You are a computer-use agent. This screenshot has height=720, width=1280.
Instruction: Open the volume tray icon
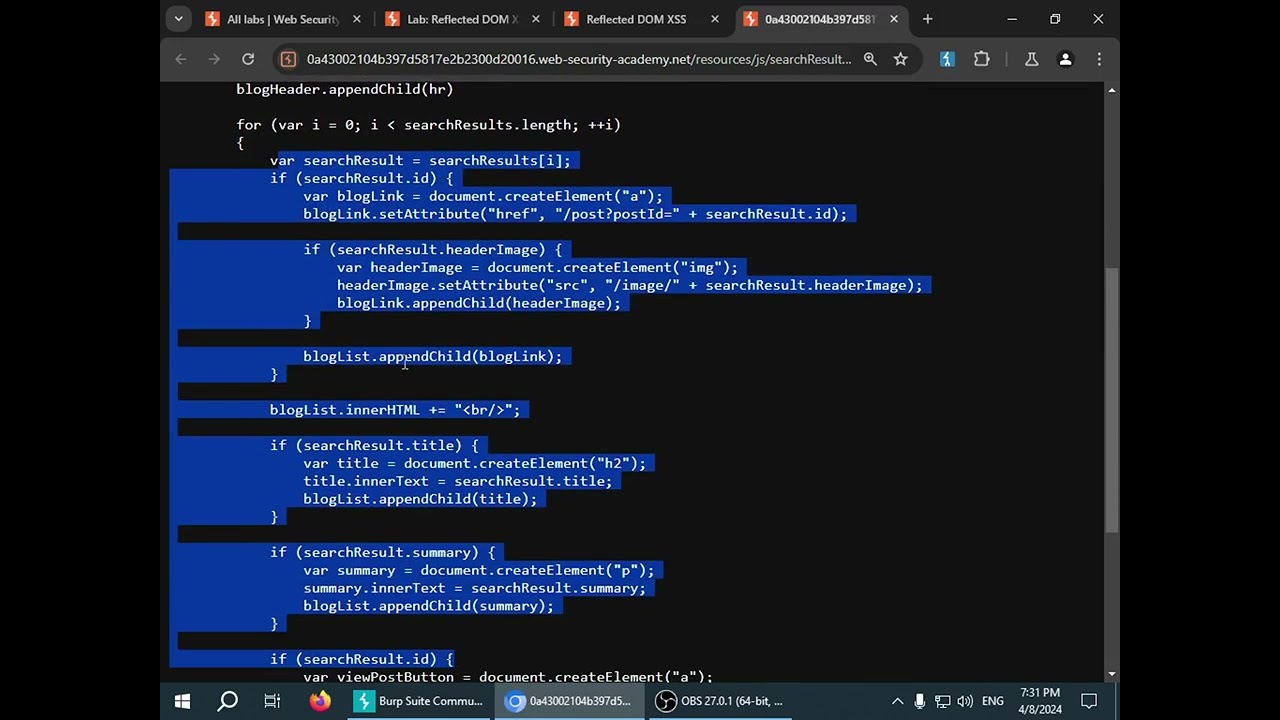965,701
